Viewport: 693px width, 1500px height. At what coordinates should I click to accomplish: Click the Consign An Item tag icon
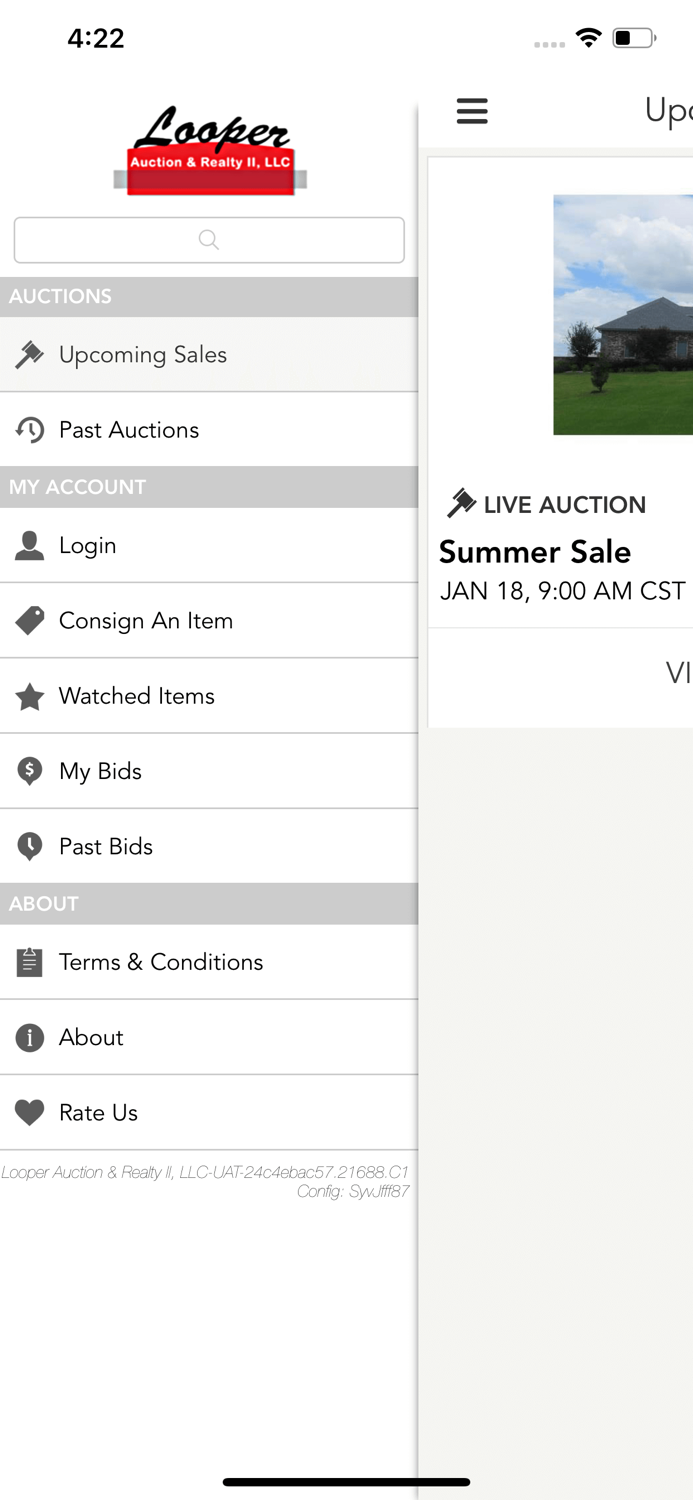[x=30, y=620]
